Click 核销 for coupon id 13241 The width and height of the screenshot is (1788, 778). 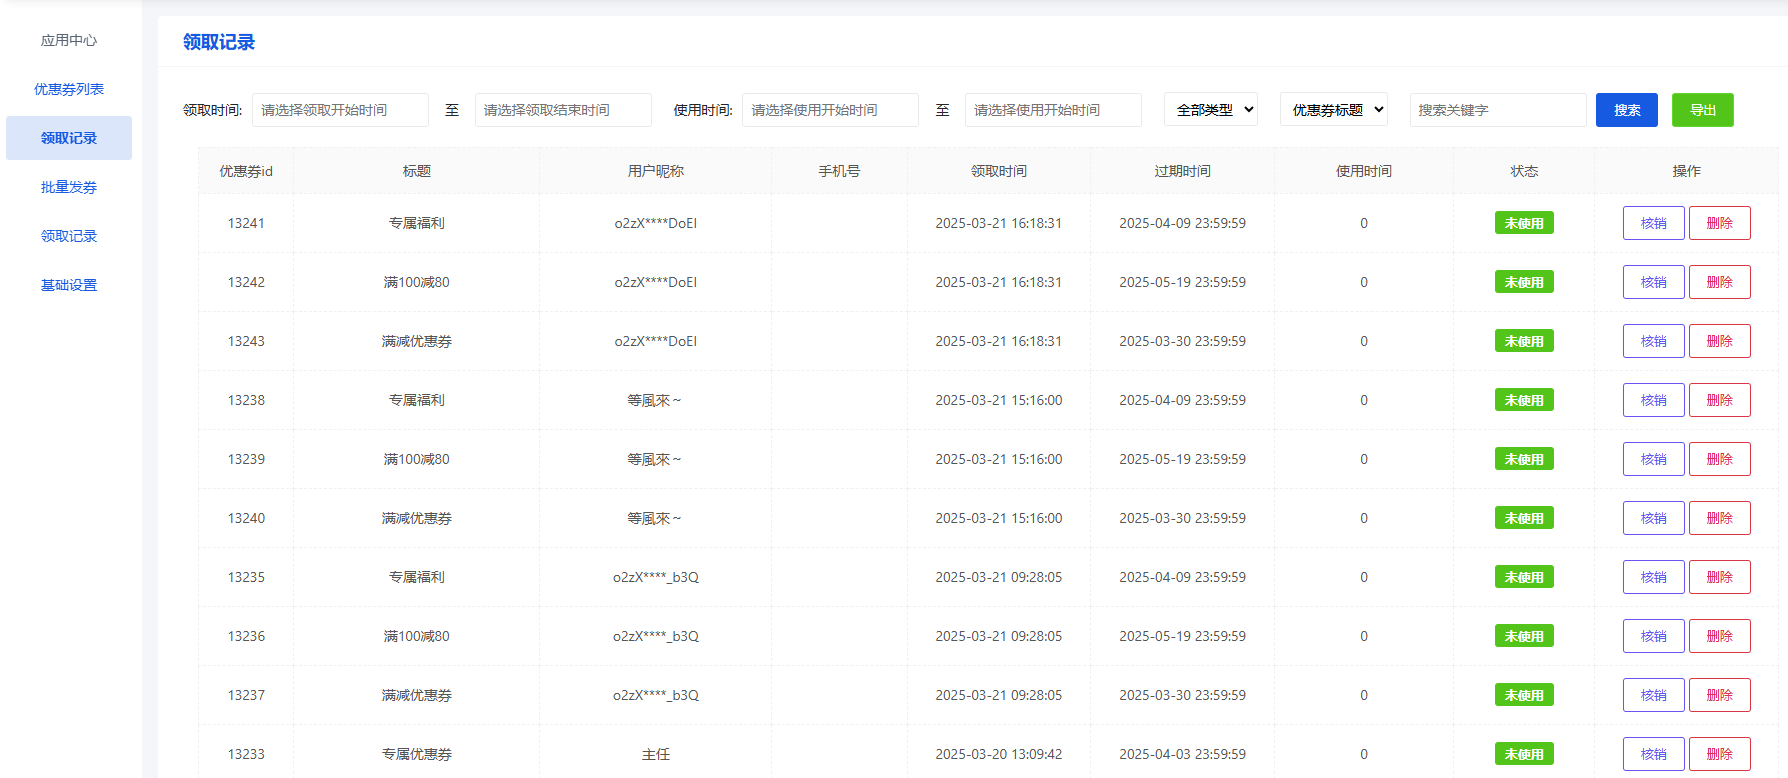click(1653, 223)
